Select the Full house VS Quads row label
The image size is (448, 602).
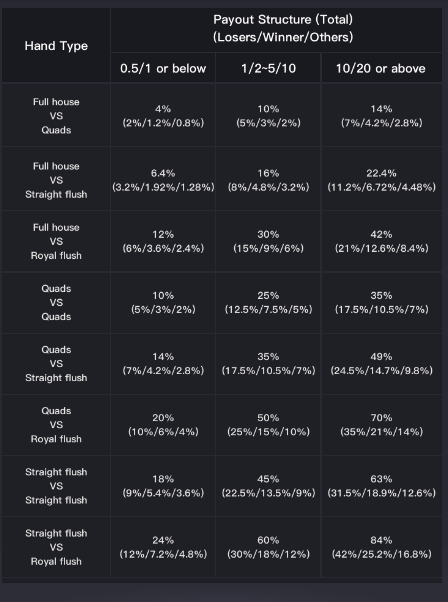(56, 116)
